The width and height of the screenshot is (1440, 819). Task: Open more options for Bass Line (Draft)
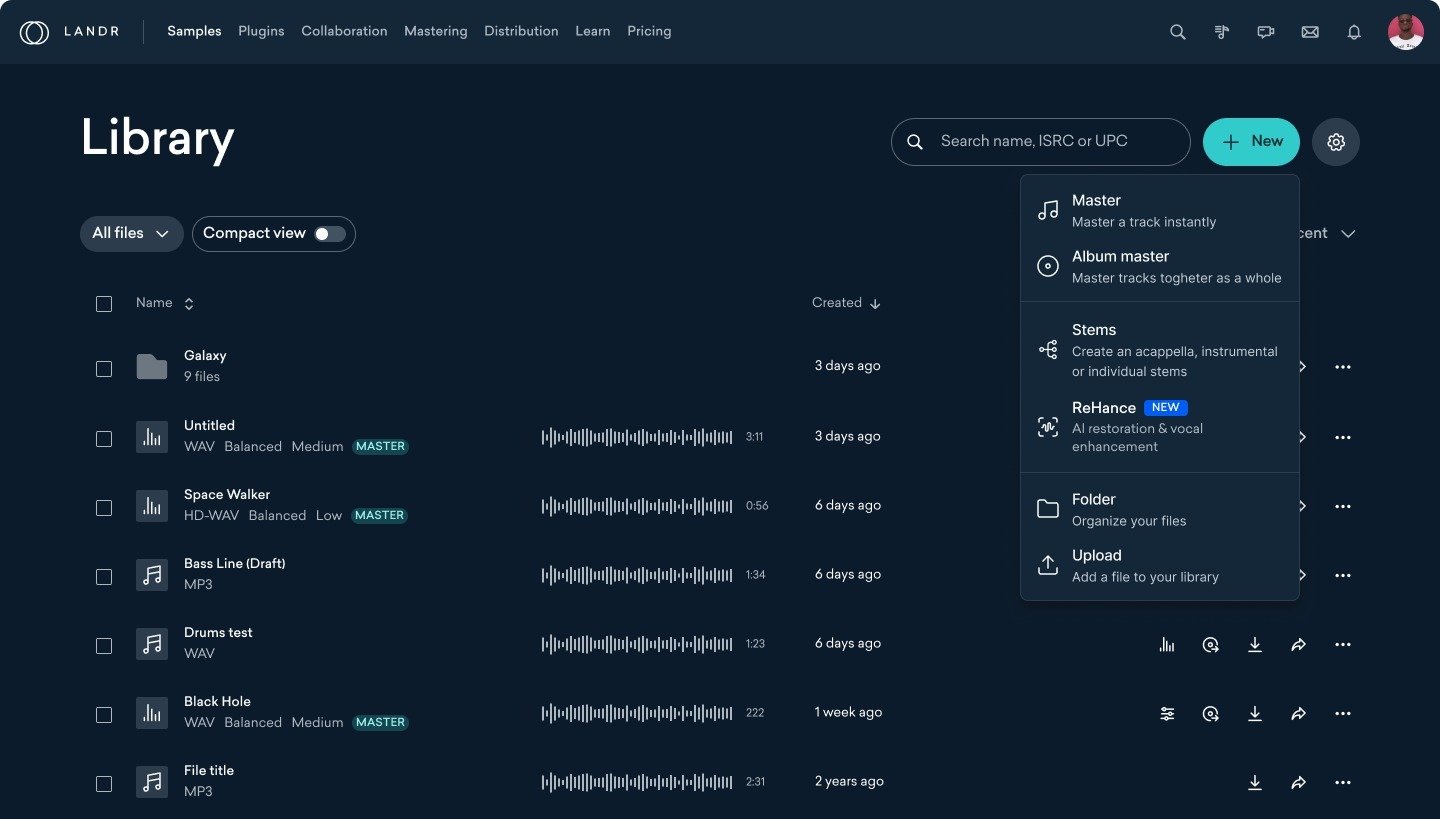click(x=1343, y=576)
